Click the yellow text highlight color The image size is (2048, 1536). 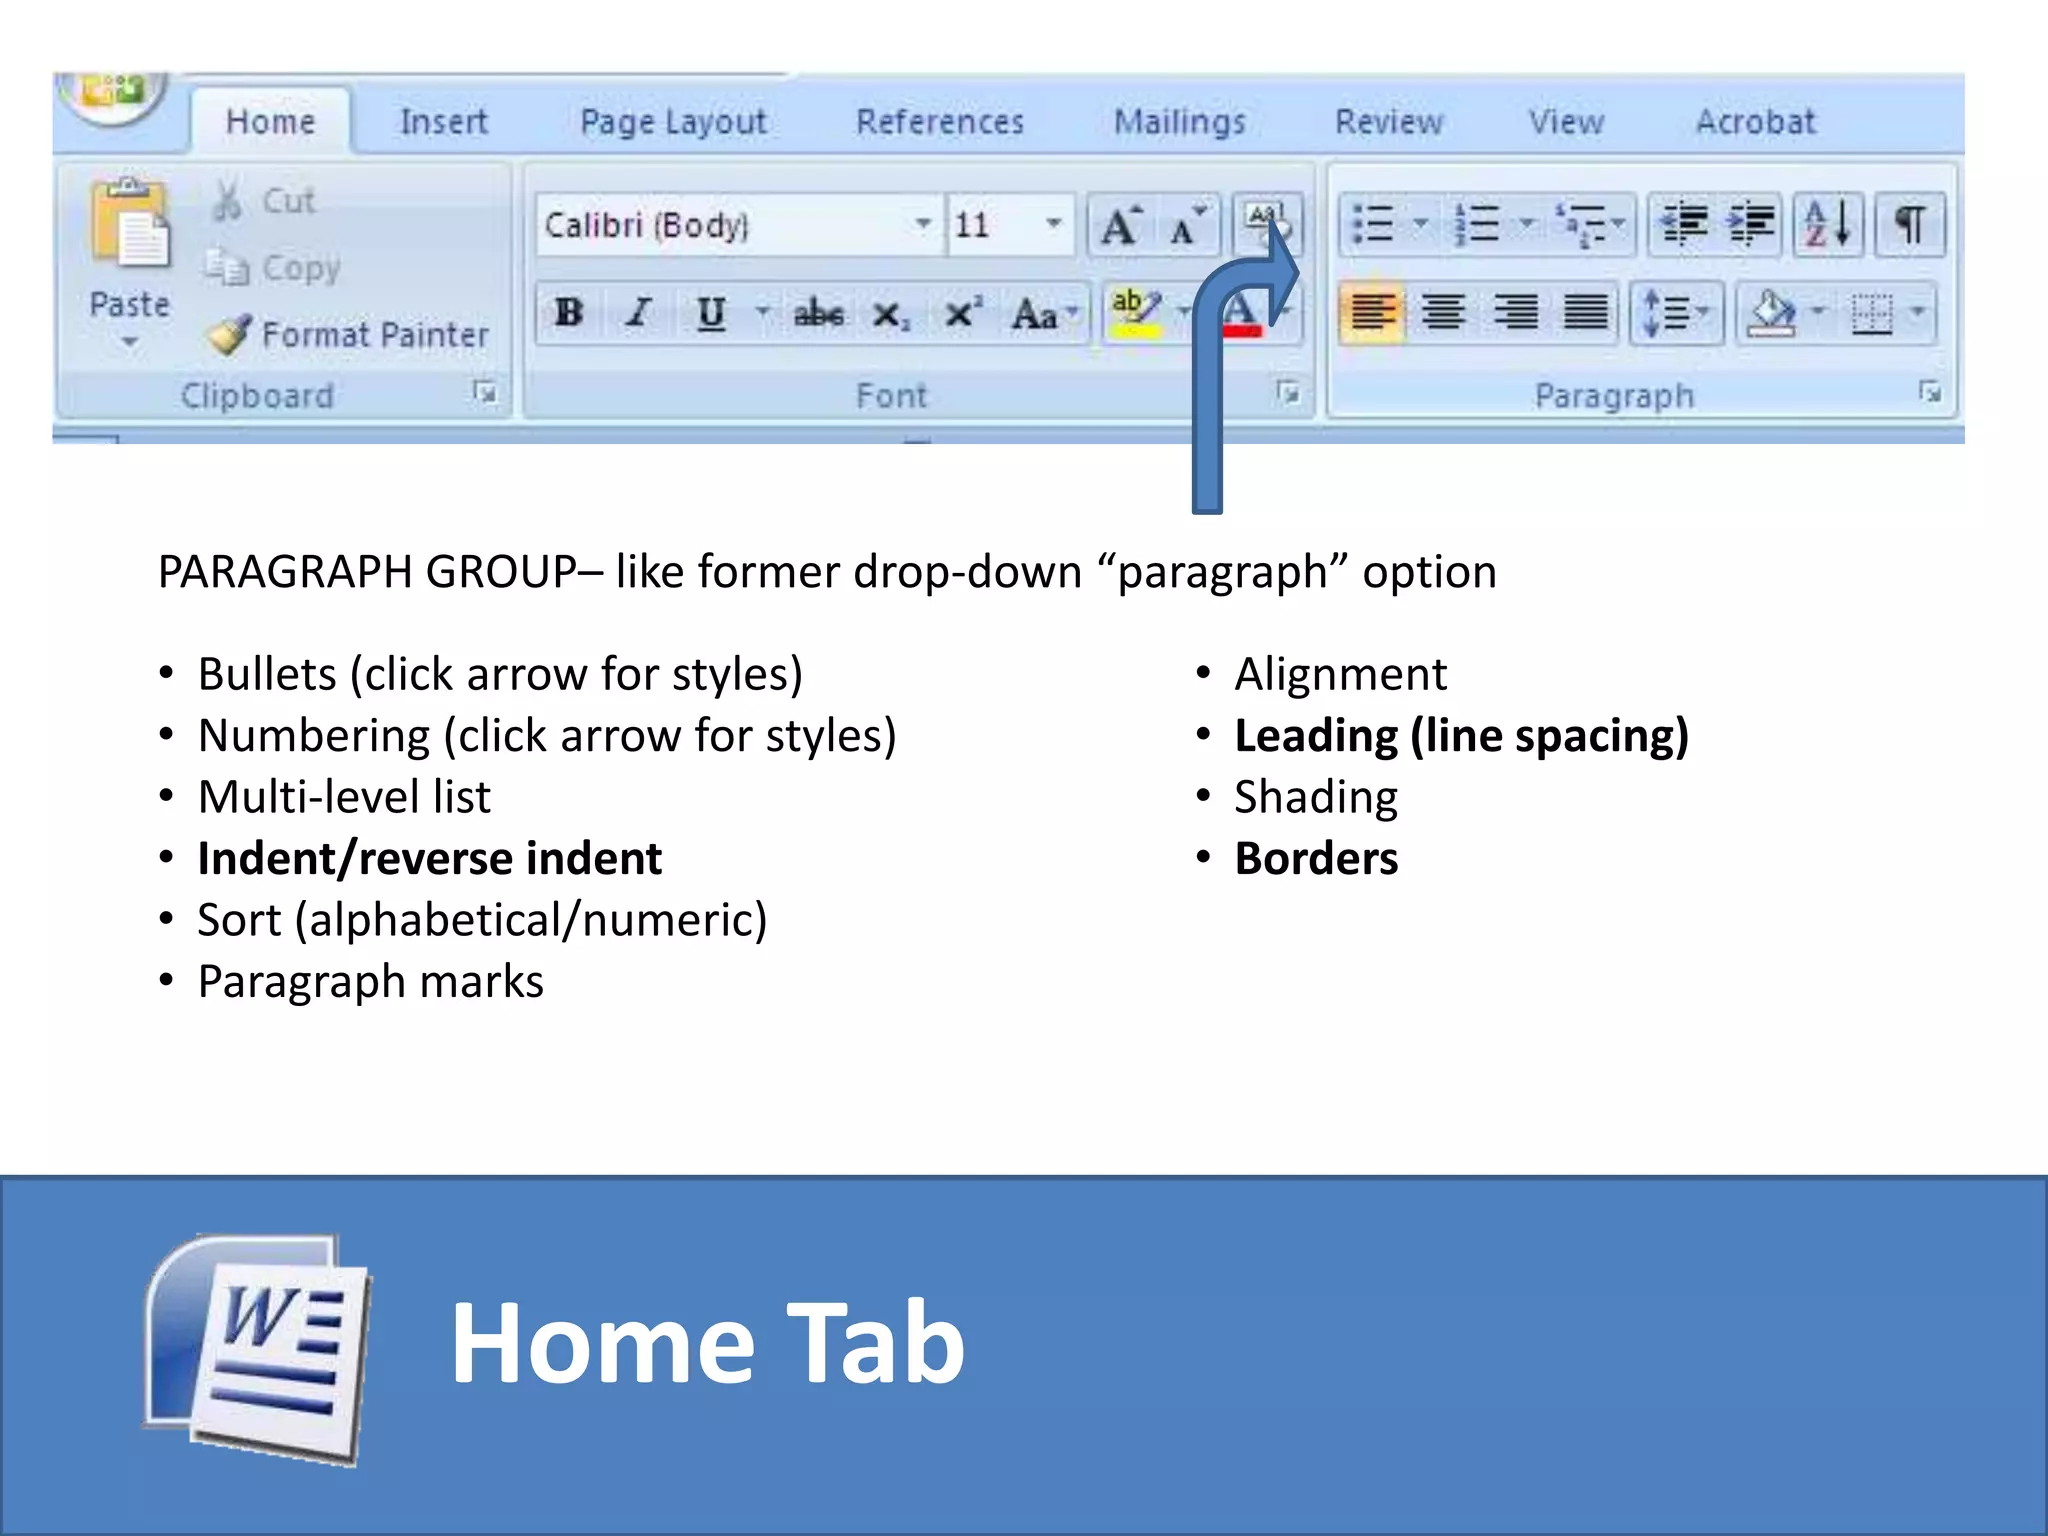pyautogui.click(x=1136, y=313)
